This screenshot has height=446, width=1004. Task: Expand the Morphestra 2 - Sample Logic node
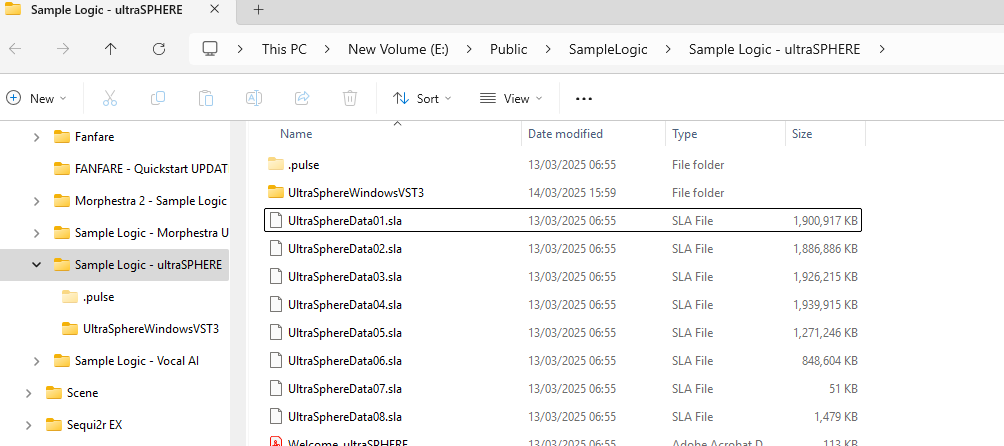36,200
